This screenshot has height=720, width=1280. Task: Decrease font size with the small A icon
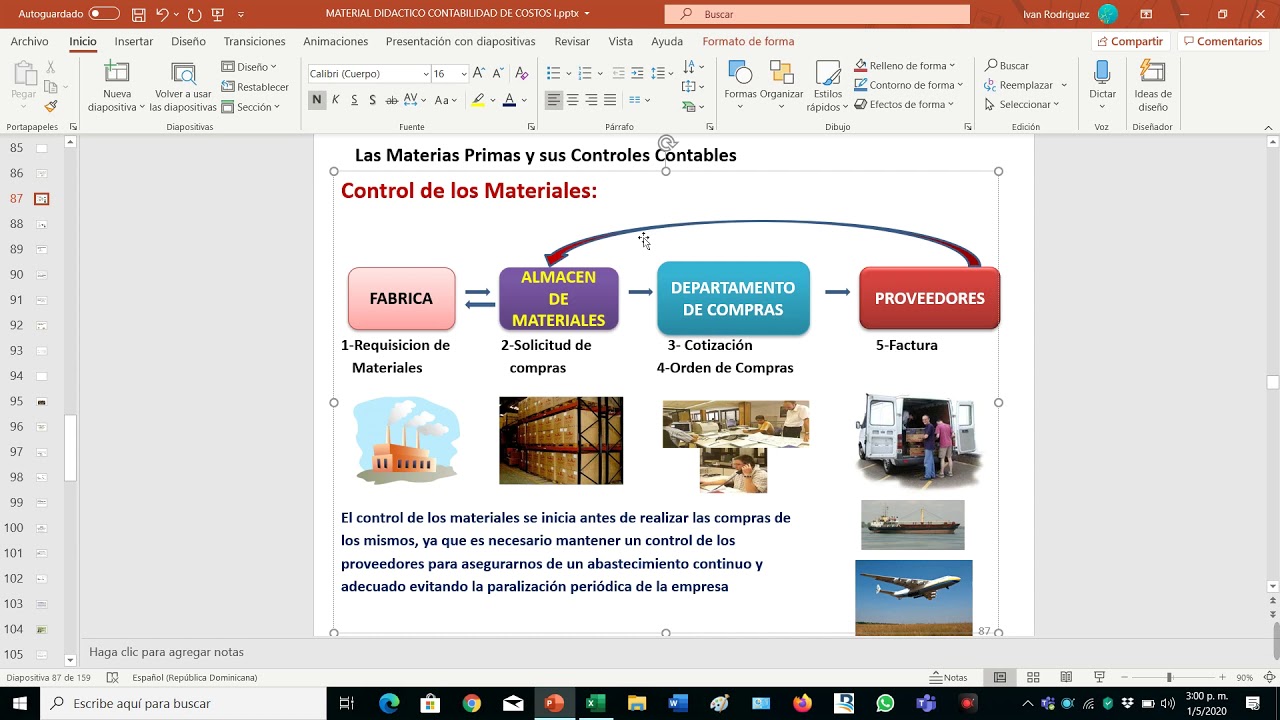[x=497, y=73]
